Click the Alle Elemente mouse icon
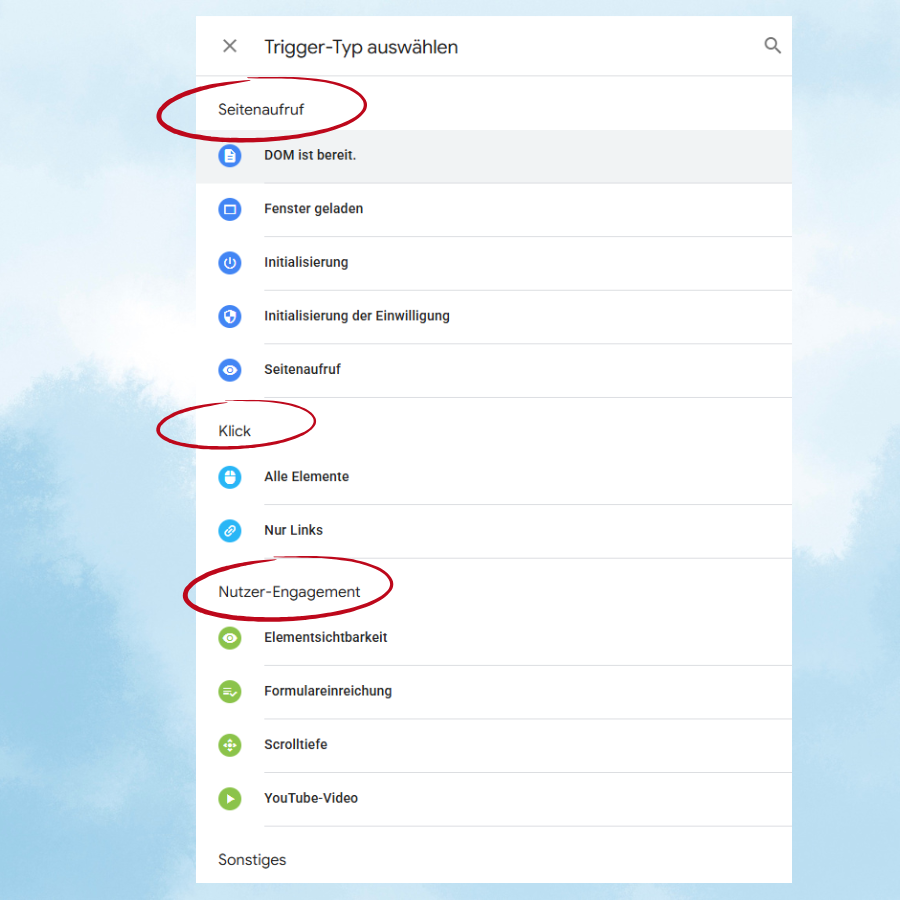The image size is (900, 900). coord(230,477)
